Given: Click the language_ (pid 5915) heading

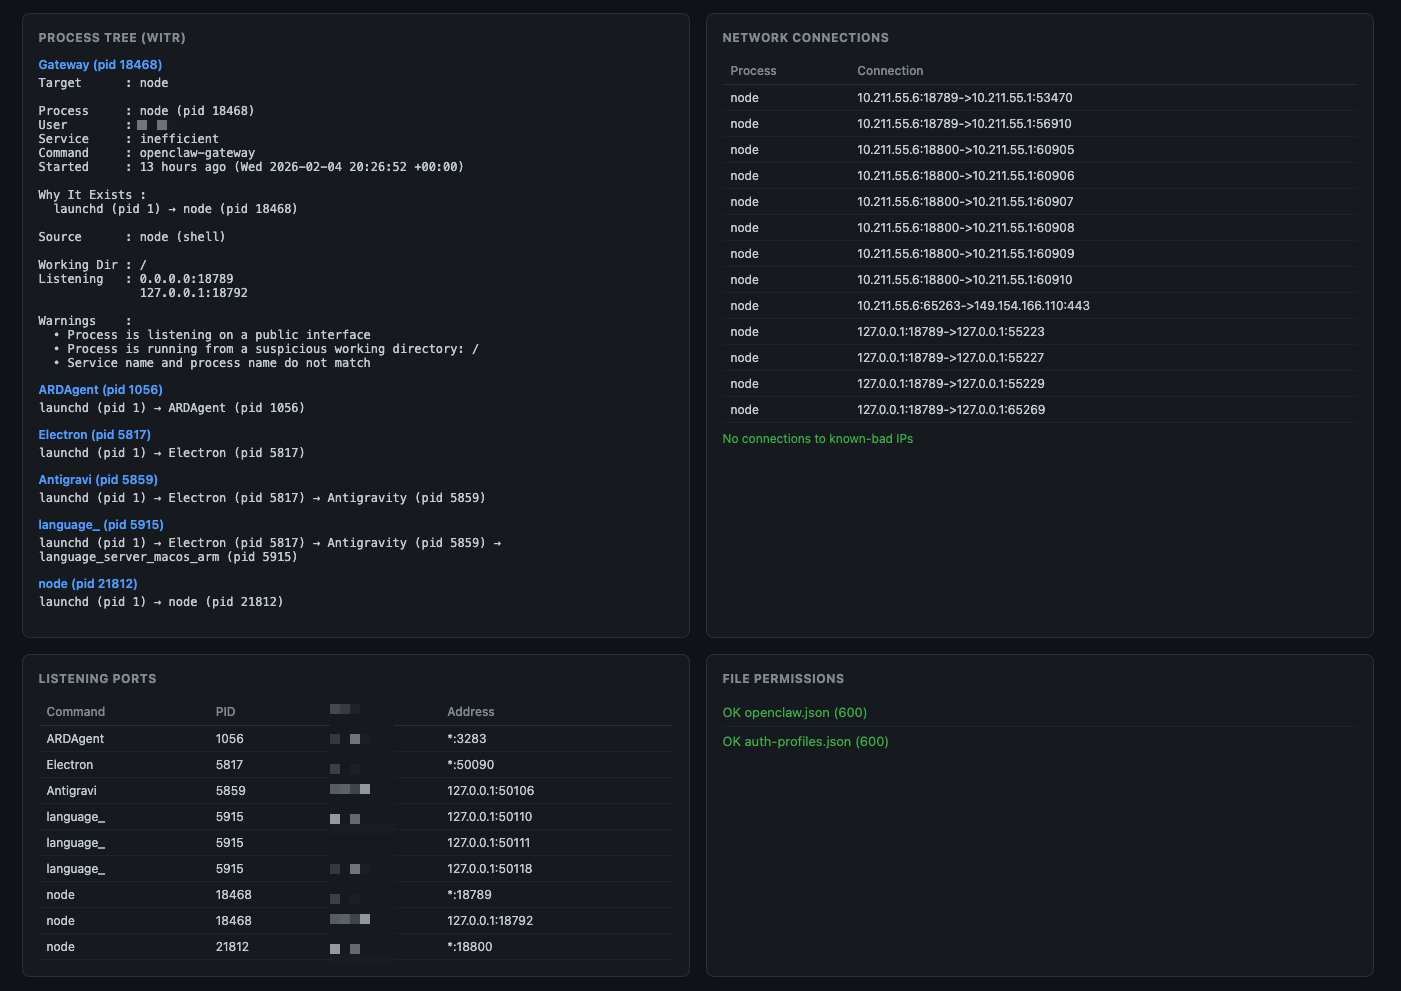Looking at the screenshot, I should point(101,525).
